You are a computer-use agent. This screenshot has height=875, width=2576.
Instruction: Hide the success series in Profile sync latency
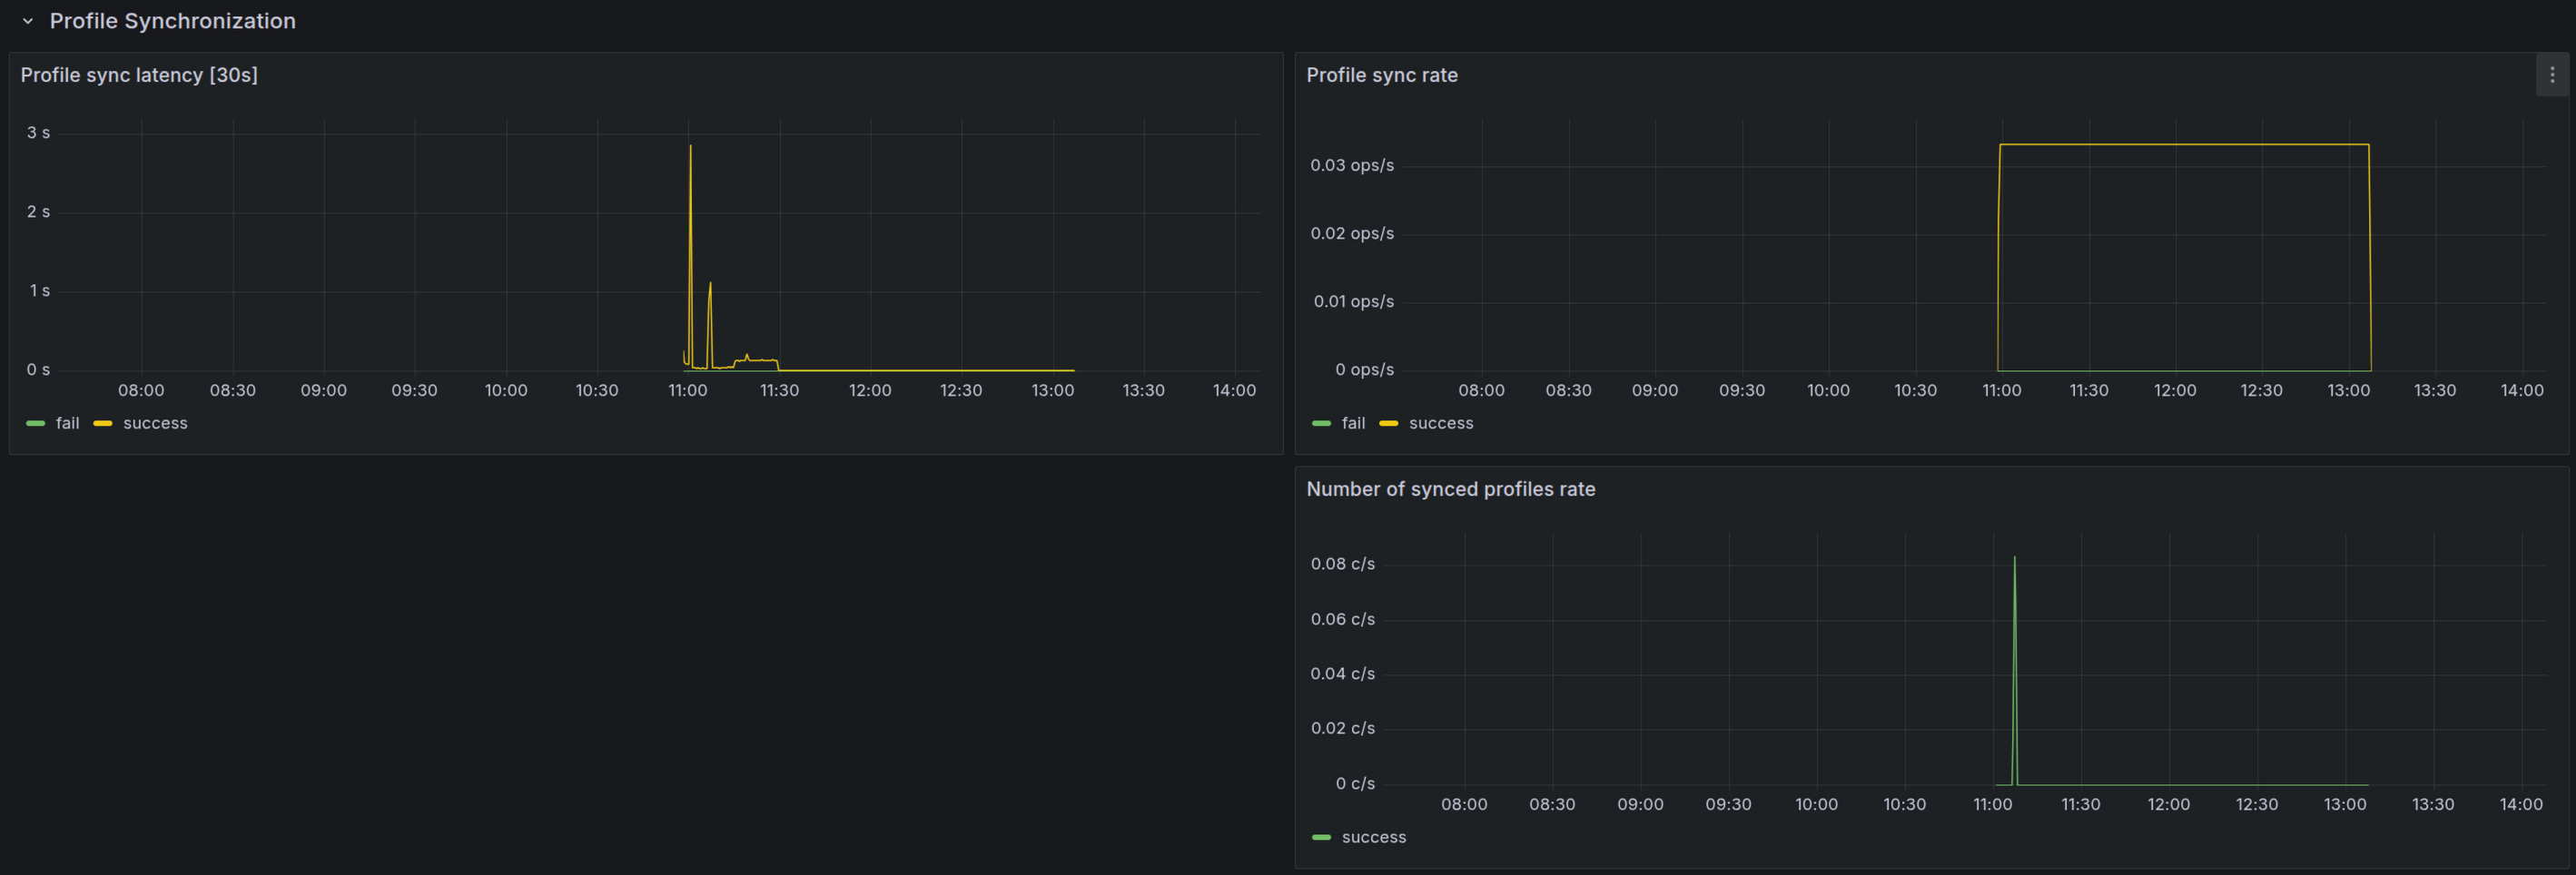[156, 423]
